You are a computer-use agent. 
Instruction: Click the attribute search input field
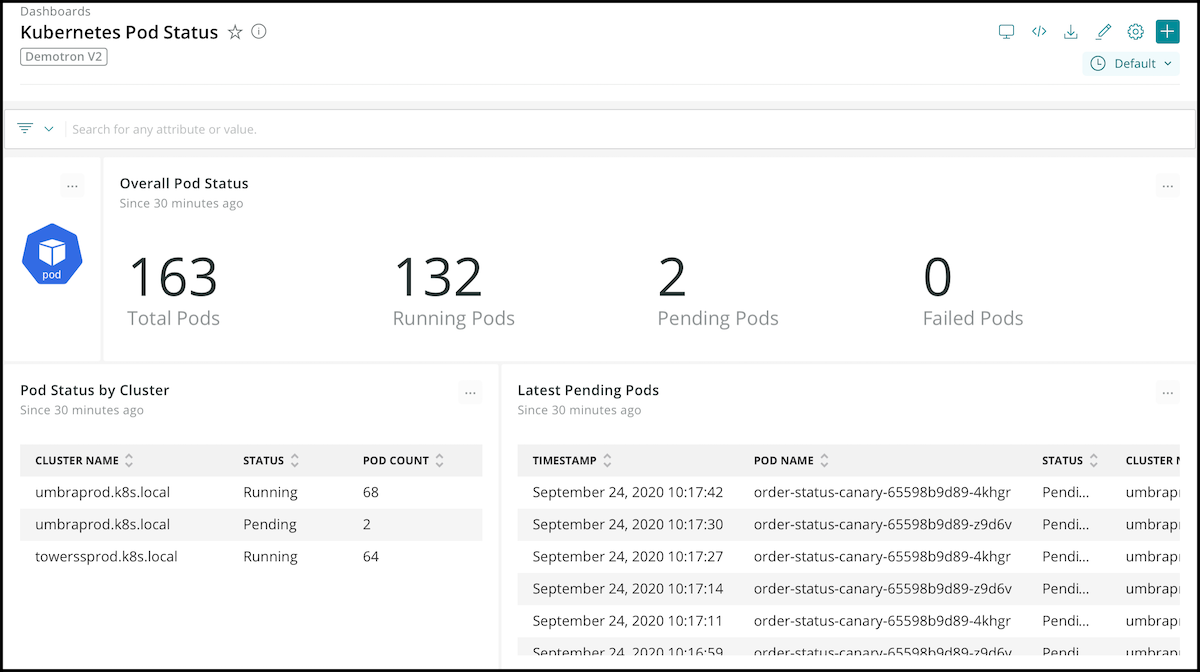[600, 129]
